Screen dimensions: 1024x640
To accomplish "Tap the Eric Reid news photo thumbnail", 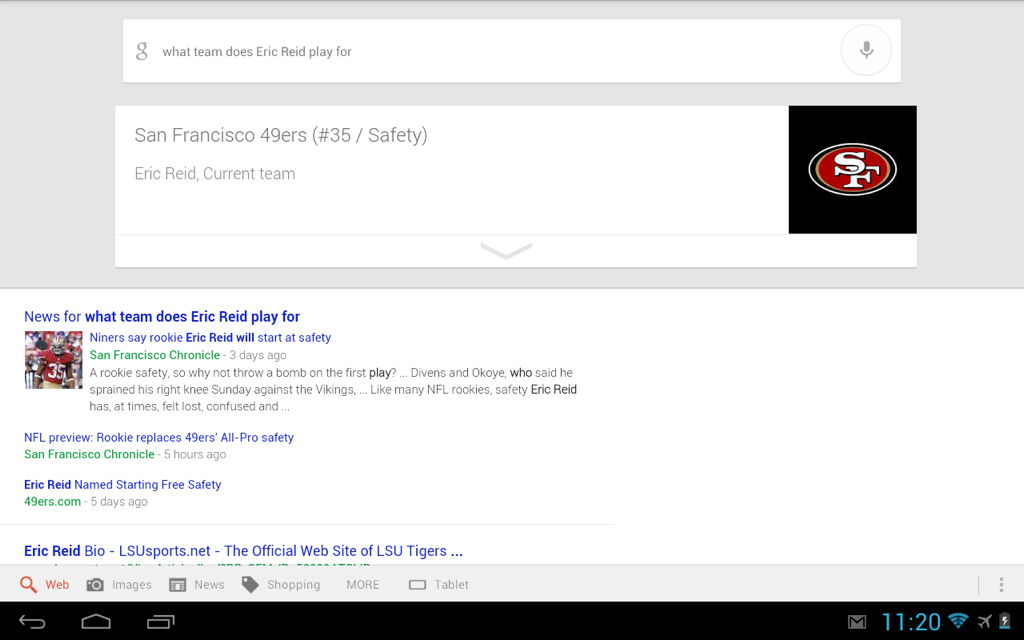I will point(54,360).
